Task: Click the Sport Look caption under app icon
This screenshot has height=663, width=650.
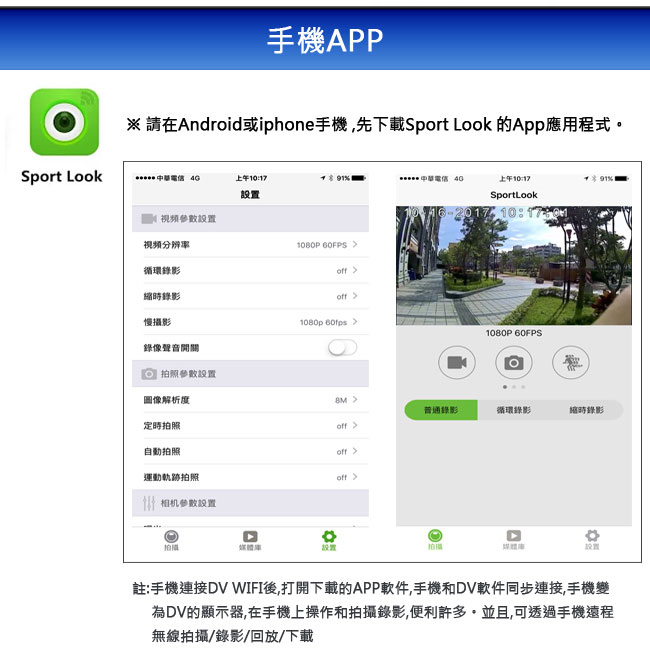Action: point(62,176)
